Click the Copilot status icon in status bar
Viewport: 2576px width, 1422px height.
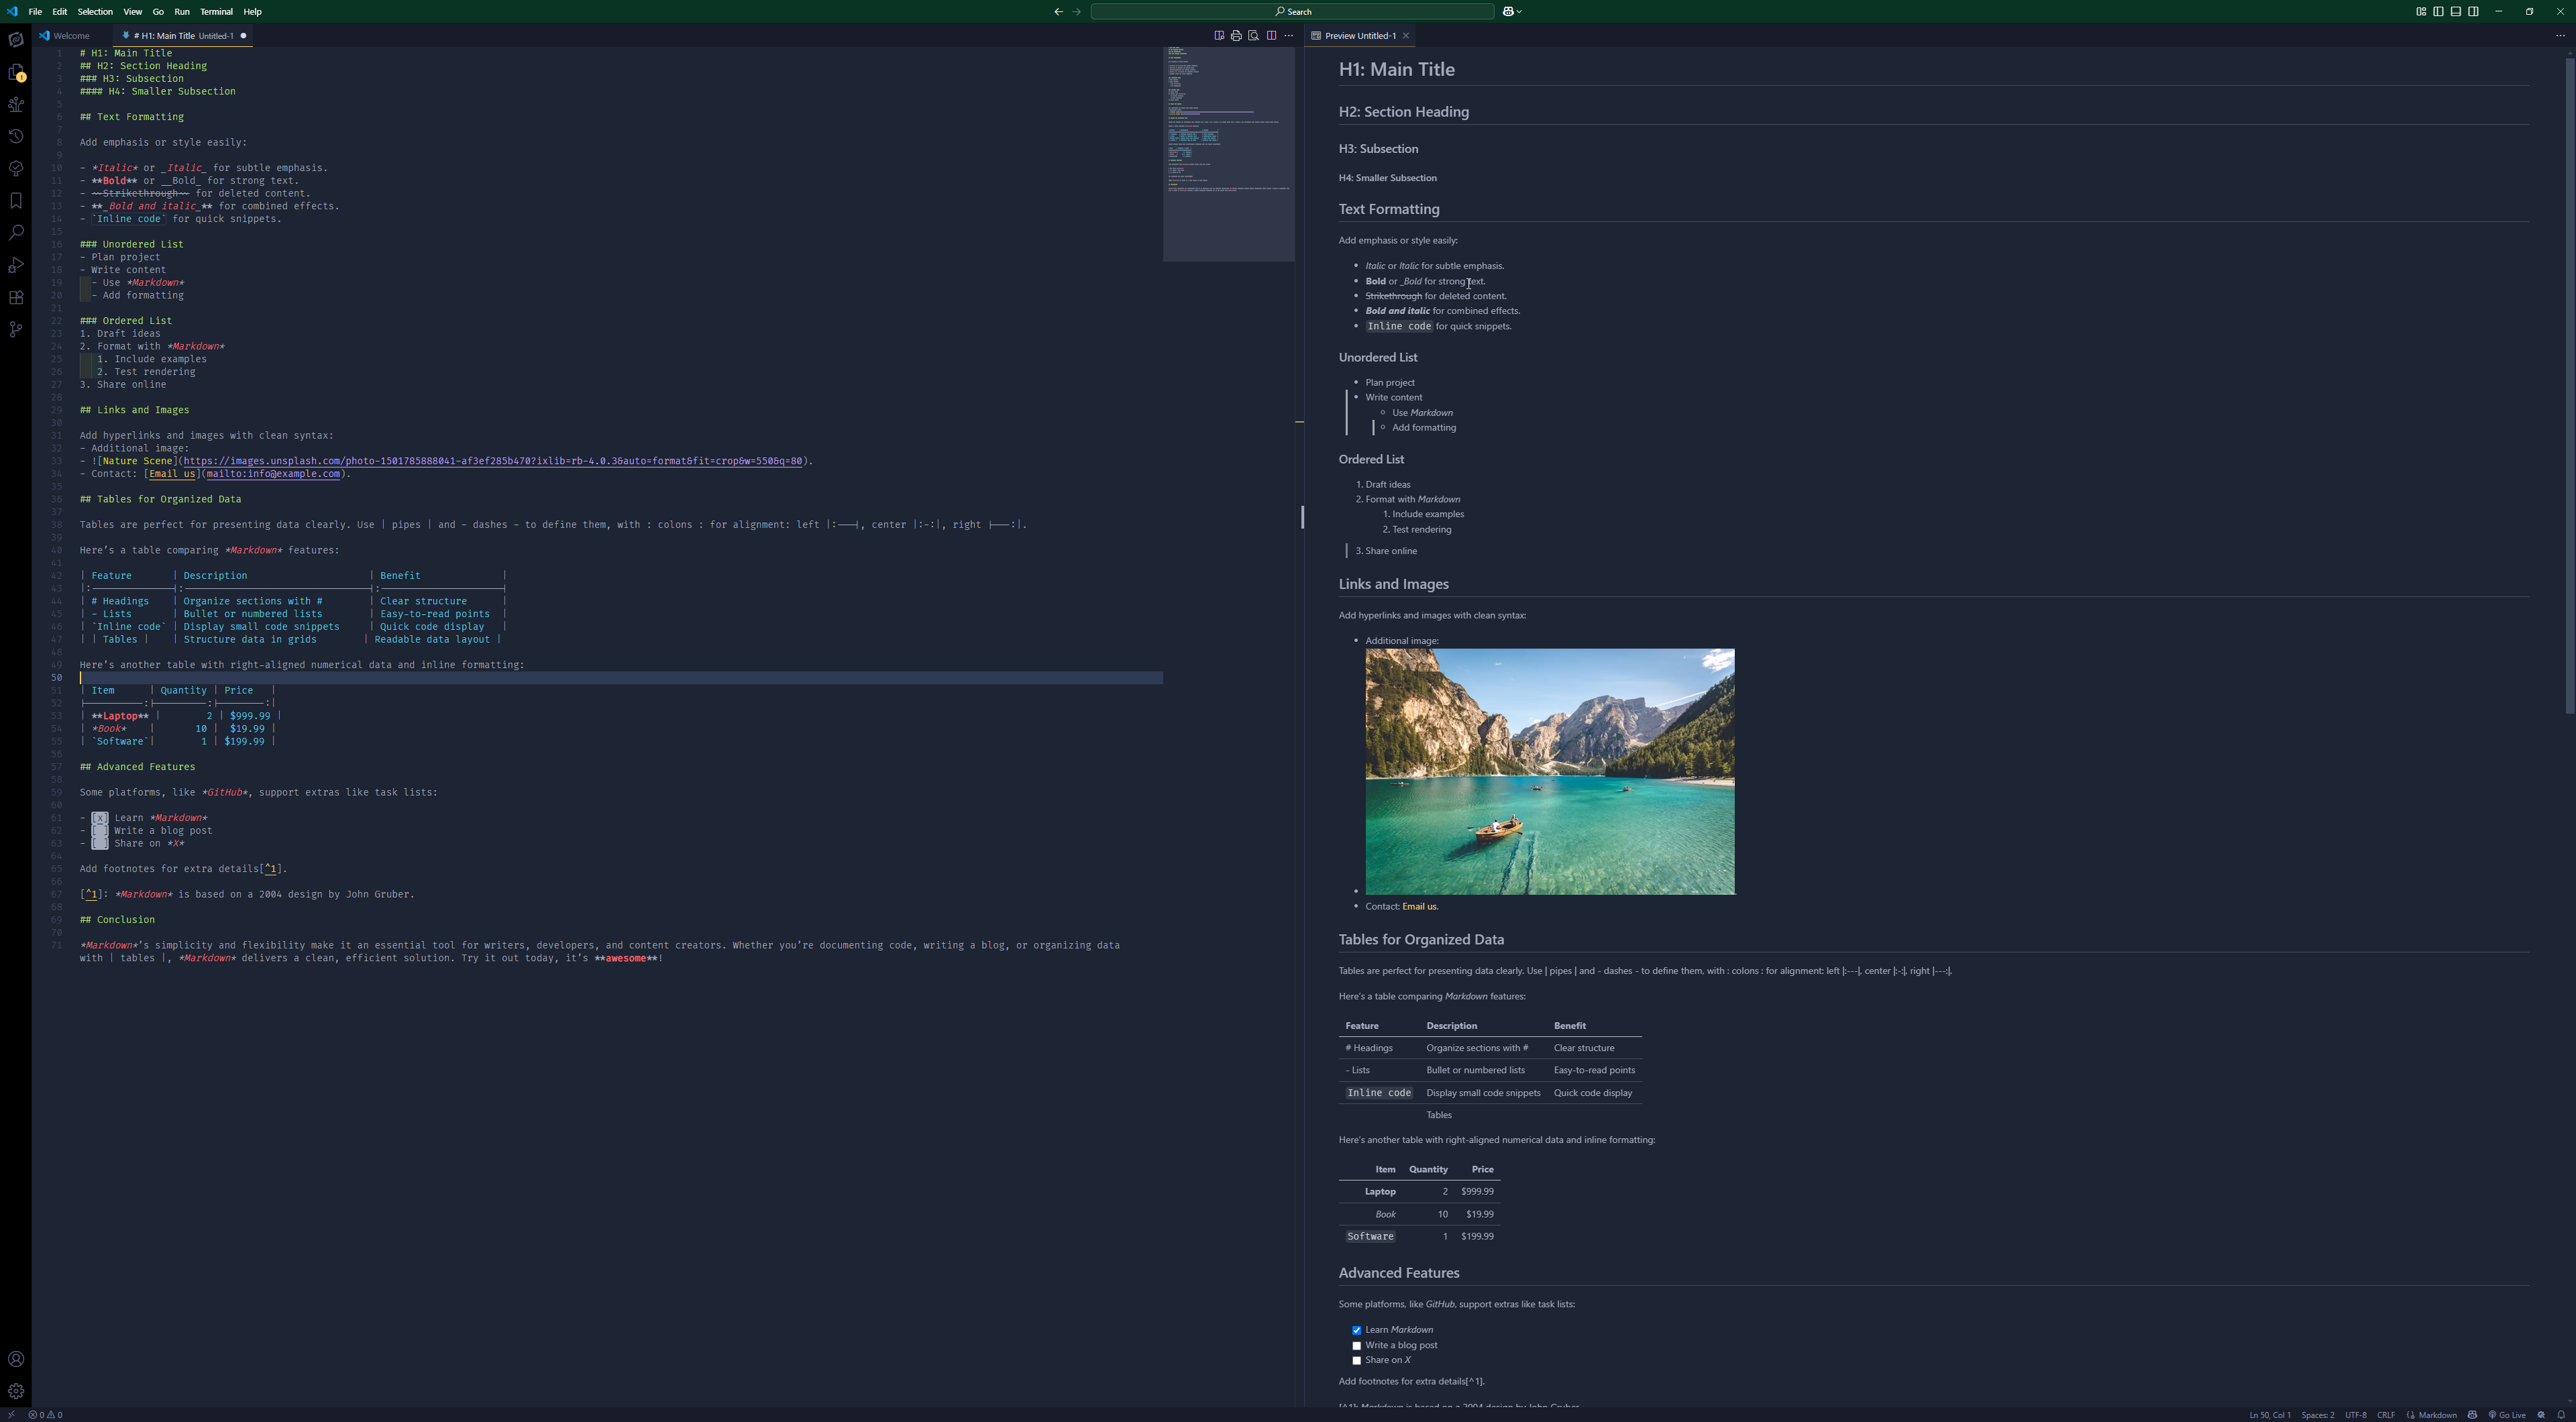click(x=2473, y=1415)
